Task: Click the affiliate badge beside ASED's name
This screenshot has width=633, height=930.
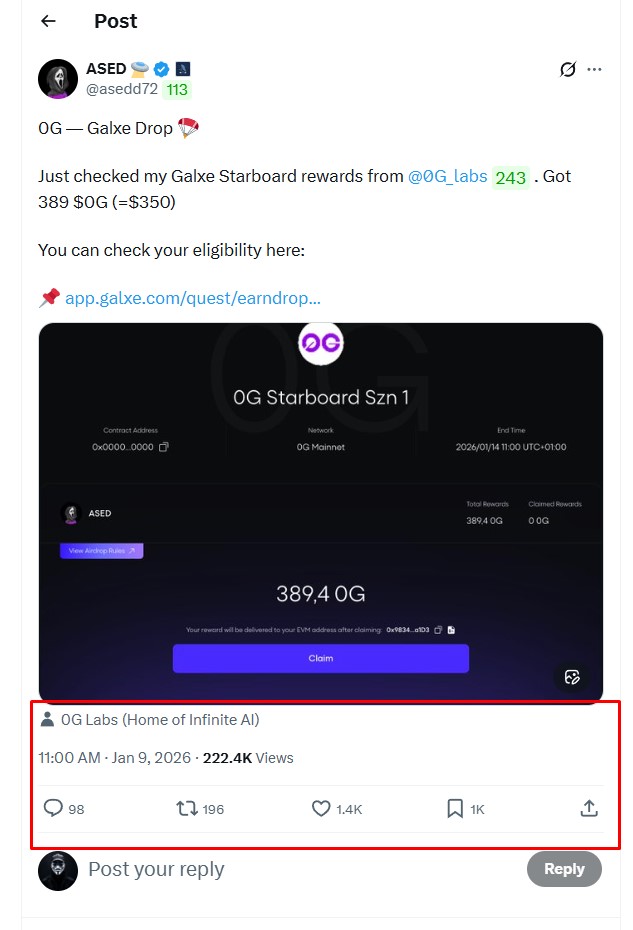Action: [x=182, y=69]
